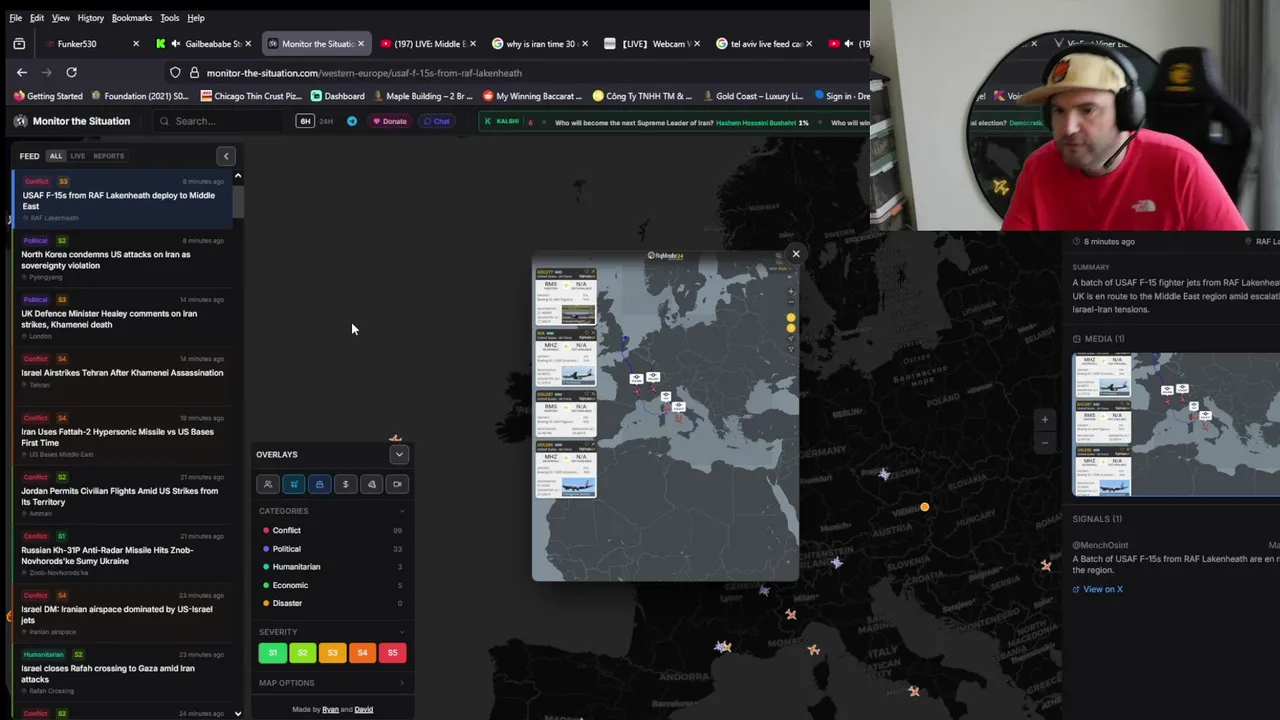1280x720 pixels.
Task: Toggle the blue highlighted third overlay icon
Action: (x=319, y=484)
